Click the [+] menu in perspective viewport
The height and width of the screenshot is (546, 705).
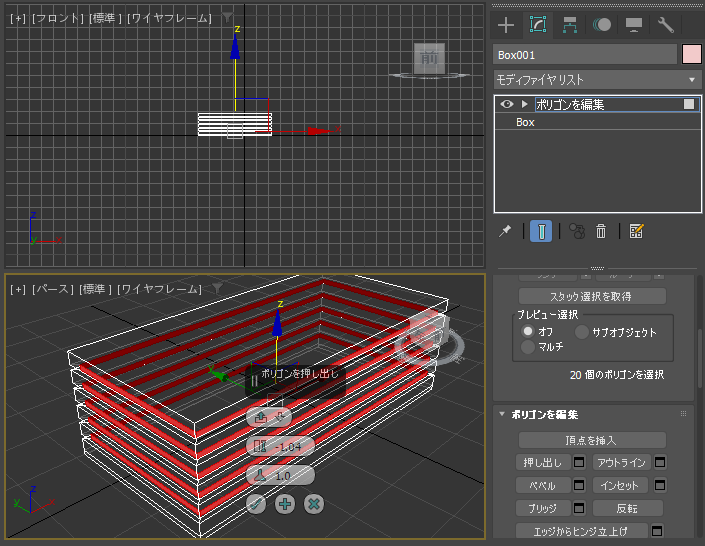(18, 289)
